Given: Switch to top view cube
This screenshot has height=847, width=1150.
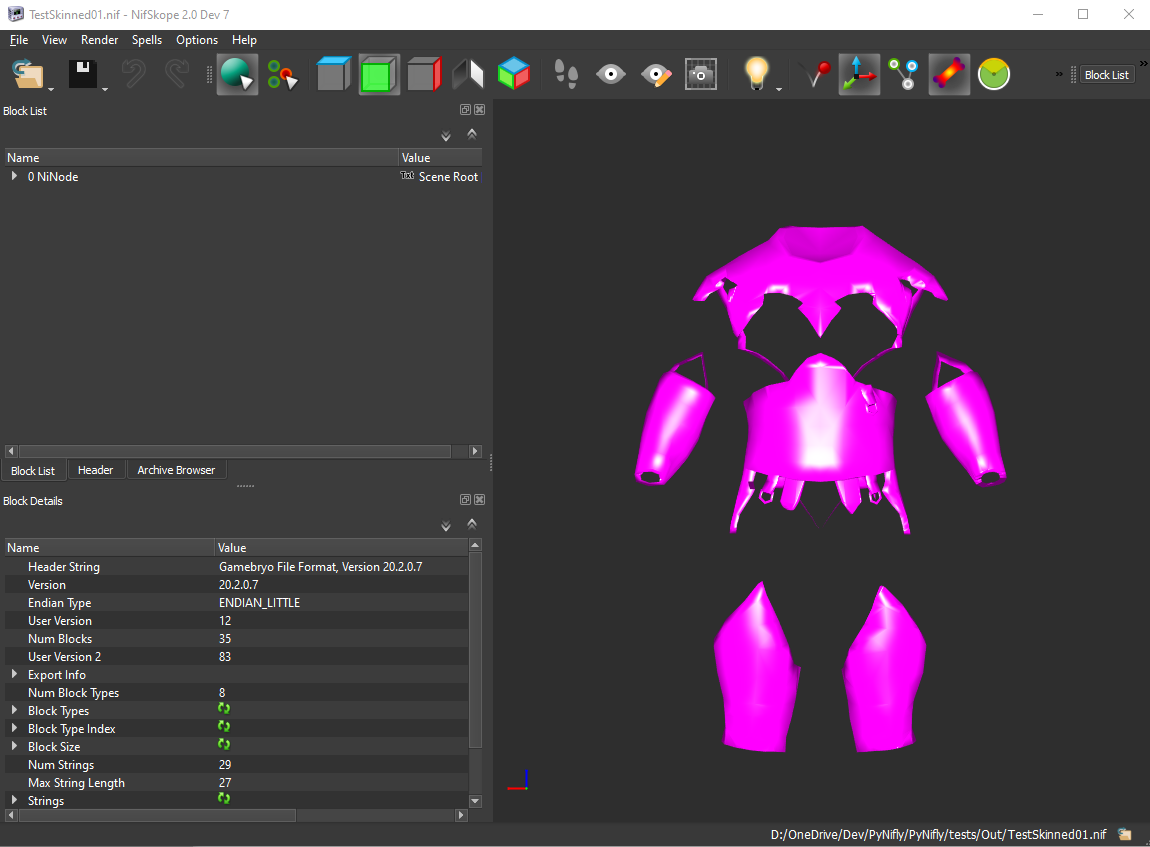Looking at the screenshot, I should (334, 74).
